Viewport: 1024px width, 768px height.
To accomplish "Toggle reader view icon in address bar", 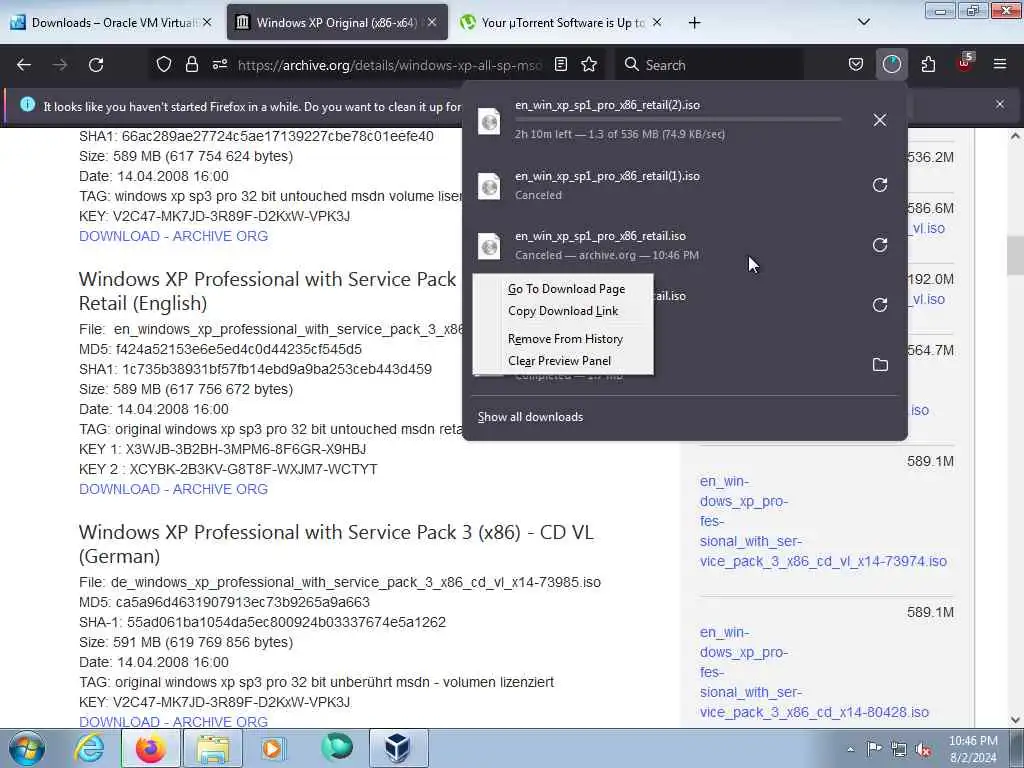I will 560,65.
